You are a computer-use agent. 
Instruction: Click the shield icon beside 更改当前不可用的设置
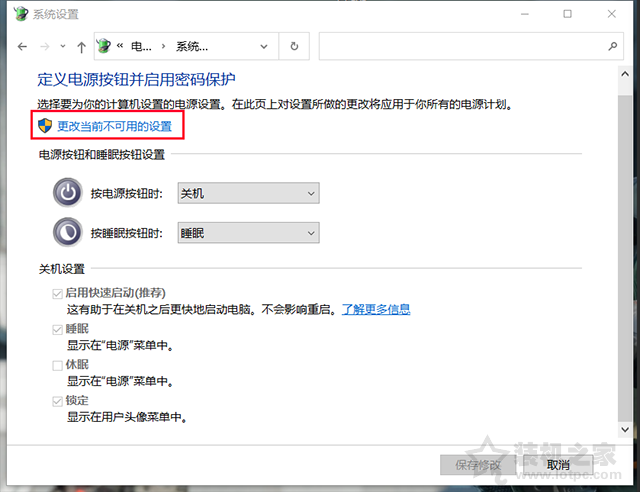44,126
